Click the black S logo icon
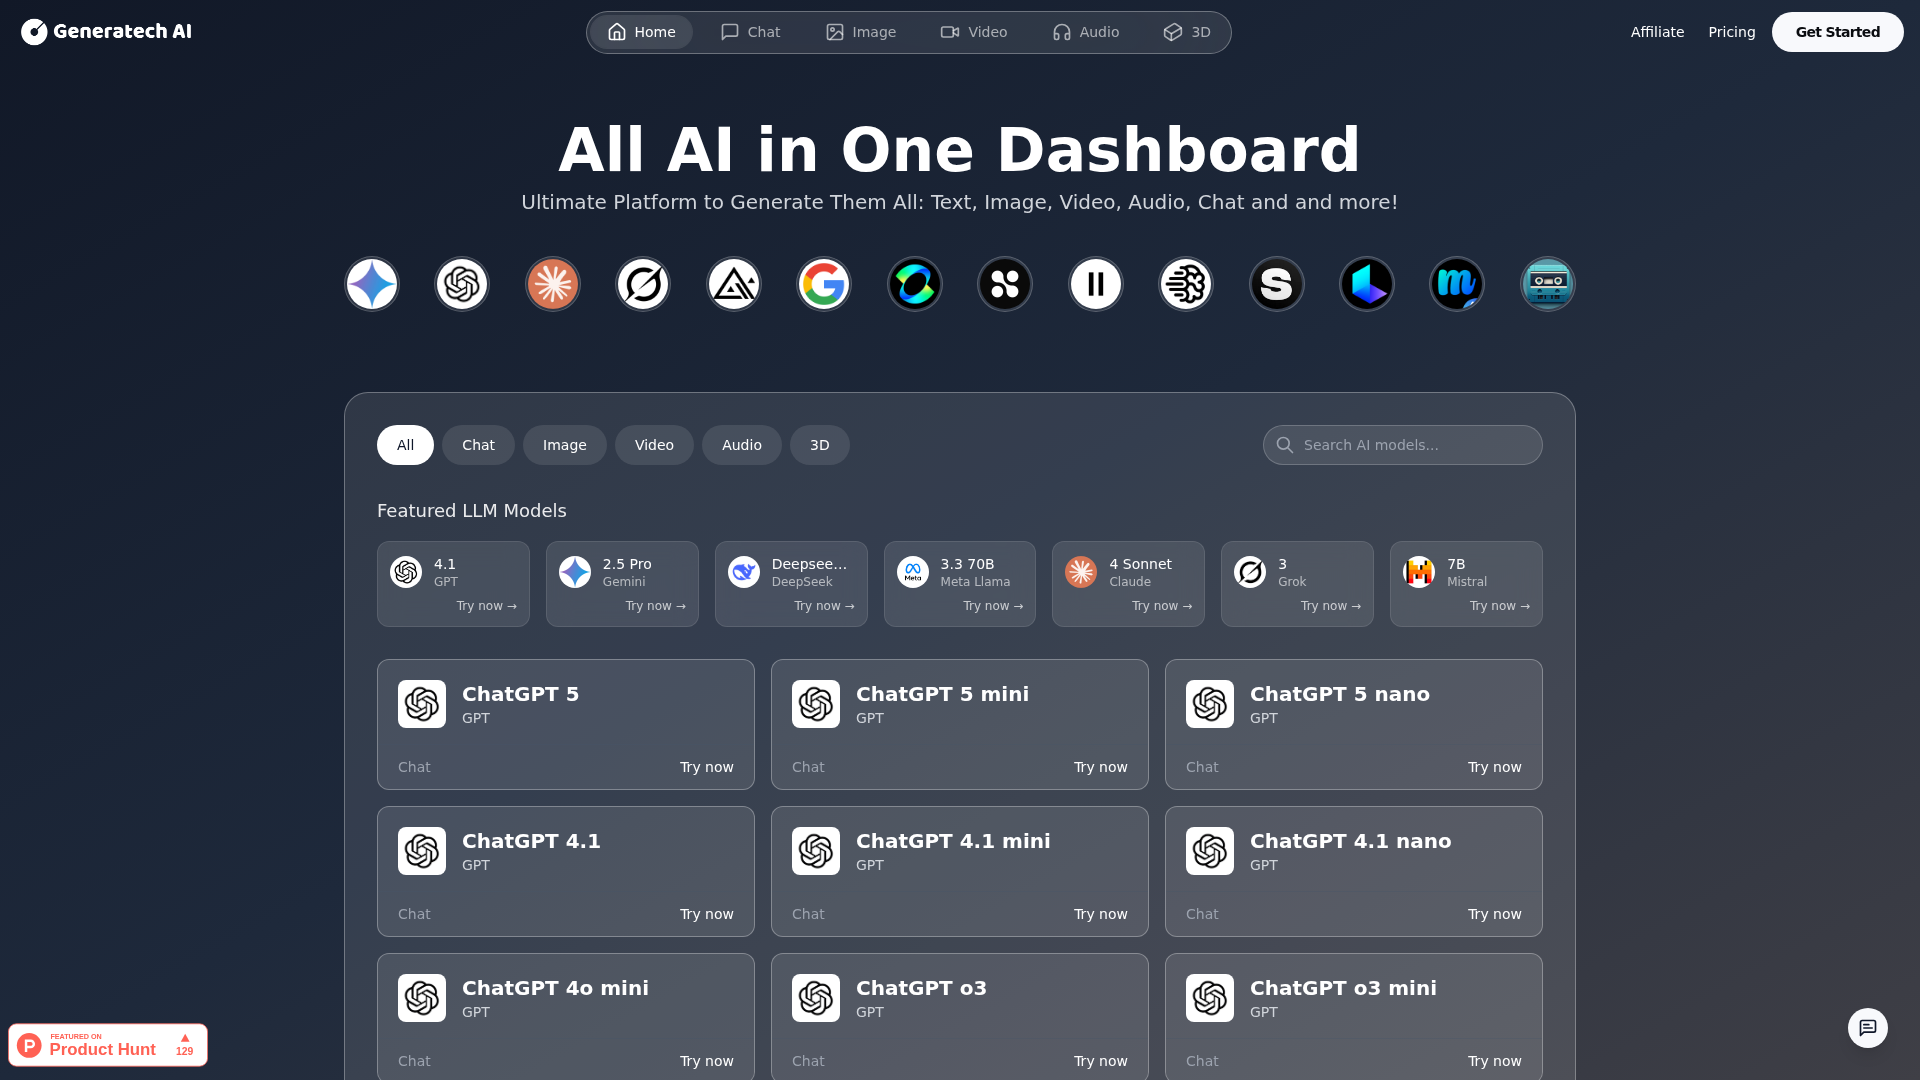 pos(1276,284)
